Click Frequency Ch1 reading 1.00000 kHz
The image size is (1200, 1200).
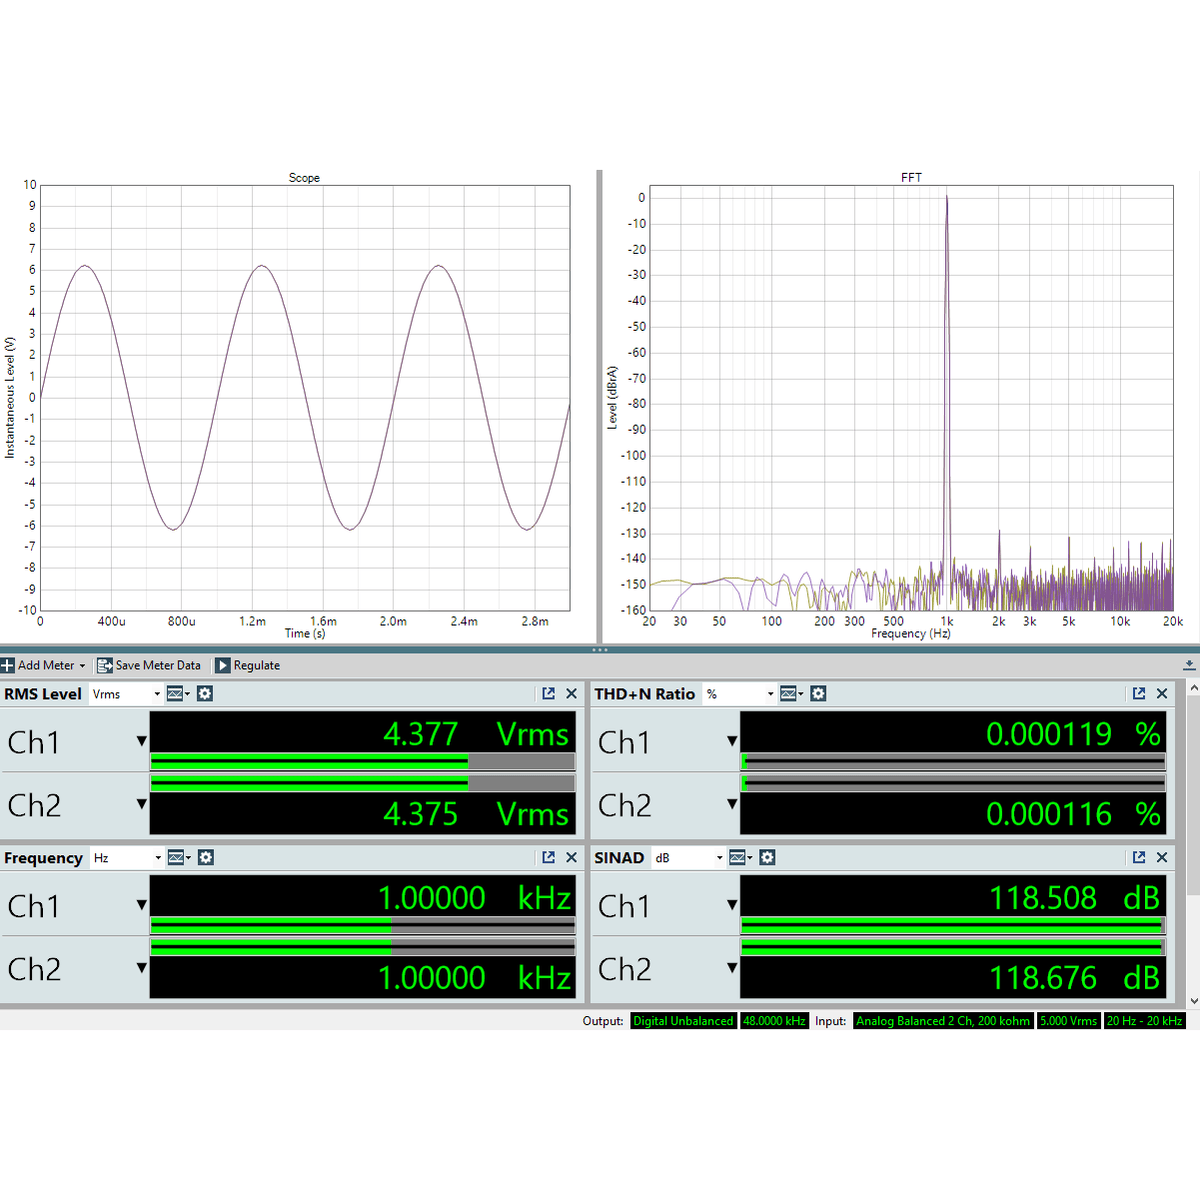[x=474, y=898]
